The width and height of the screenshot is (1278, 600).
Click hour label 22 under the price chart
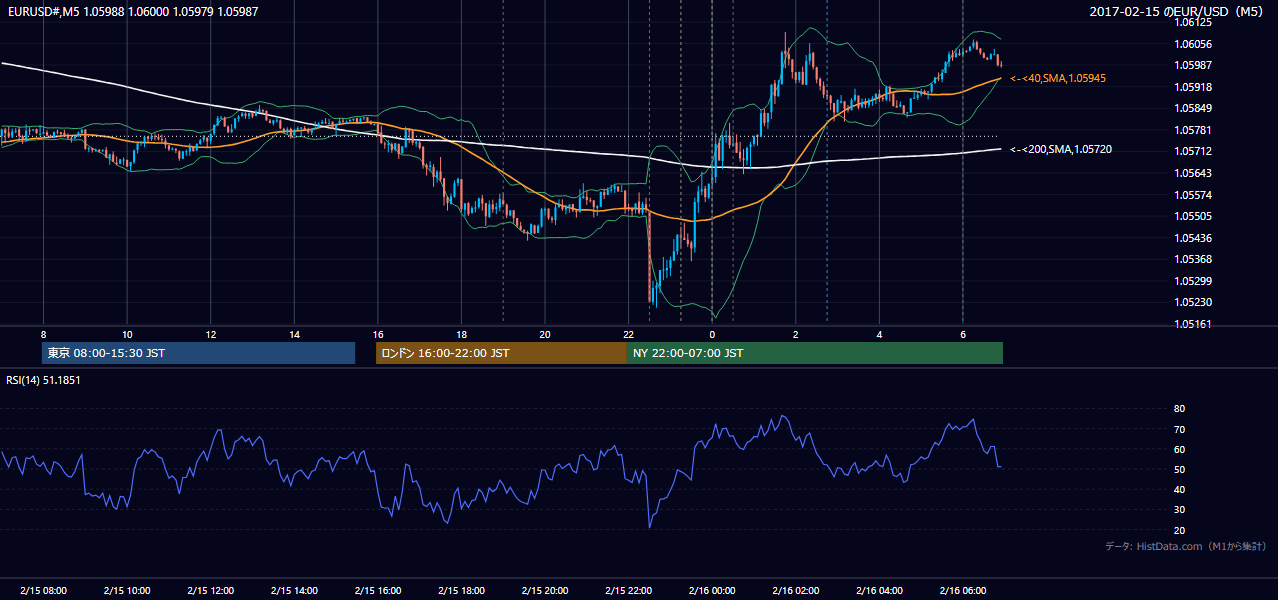point(628,334)
